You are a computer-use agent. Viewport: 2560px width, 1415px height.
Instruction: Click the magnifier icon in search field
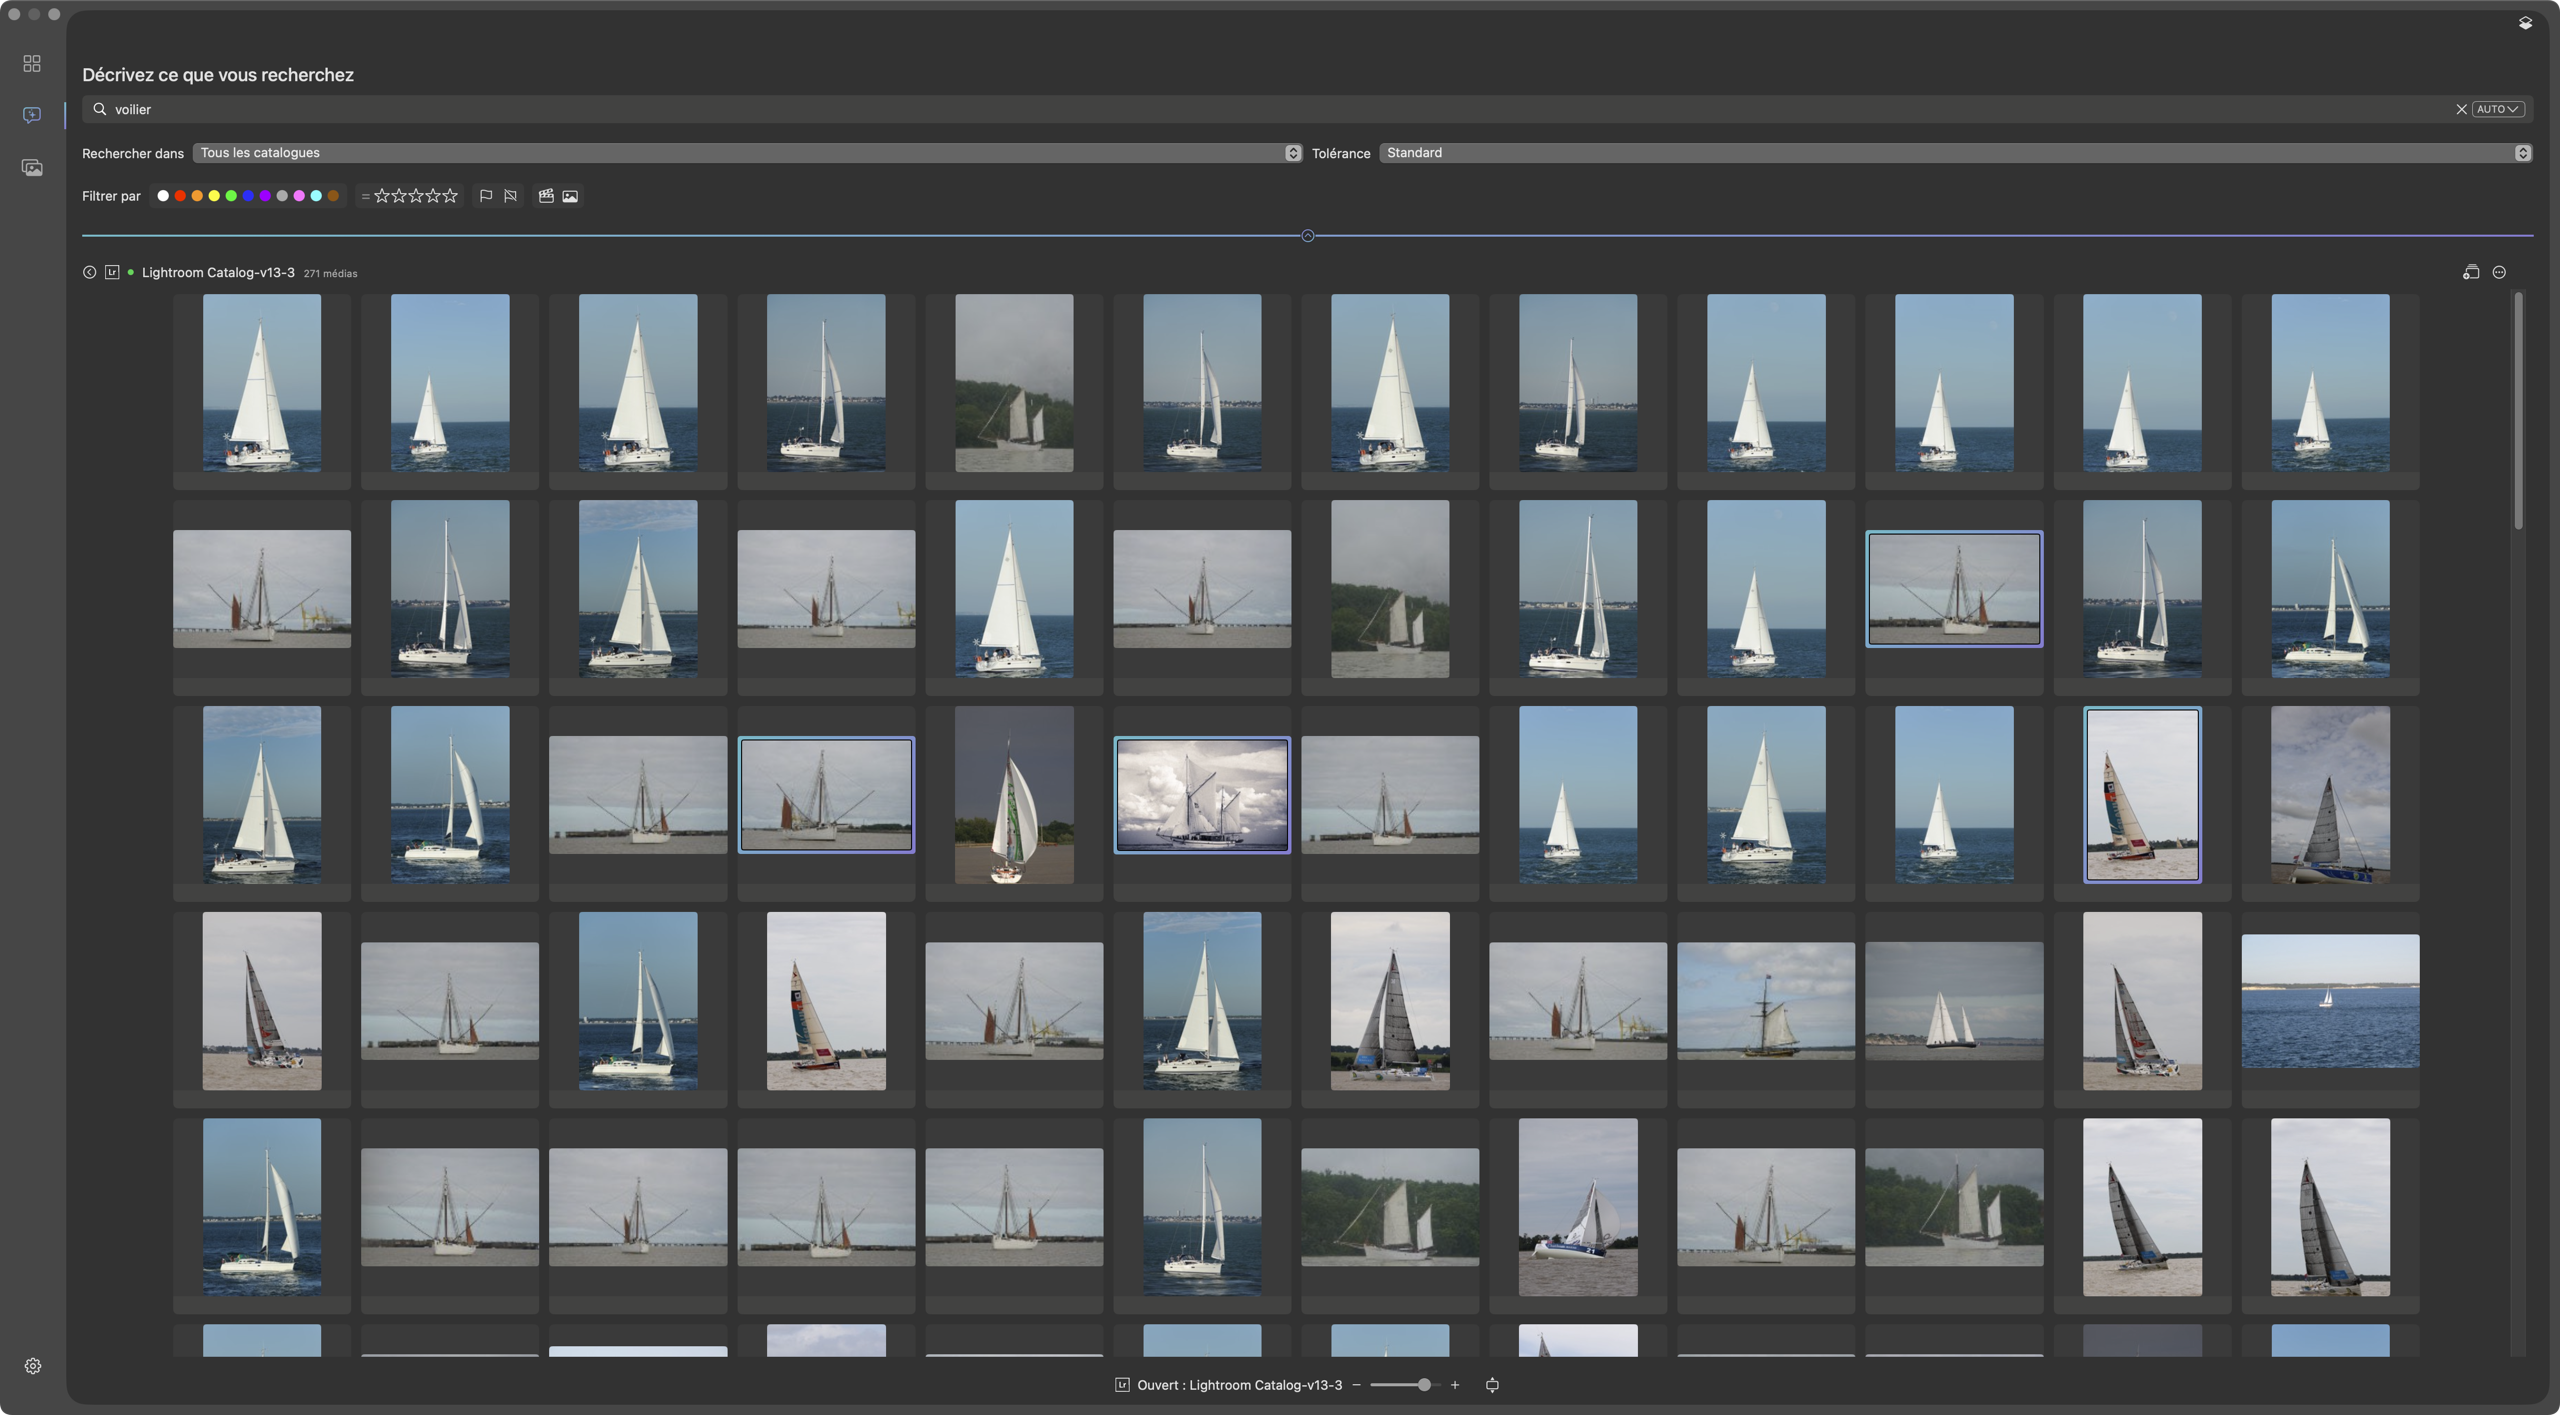point(100,109)
